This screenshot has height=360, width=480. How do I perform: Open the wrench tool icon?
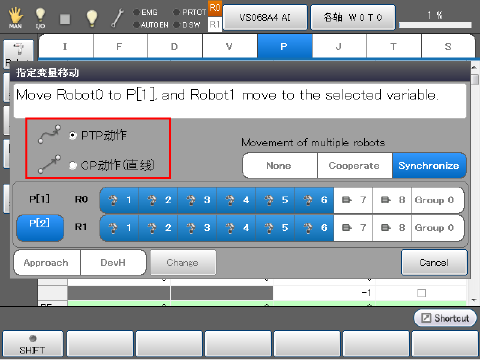117,18
